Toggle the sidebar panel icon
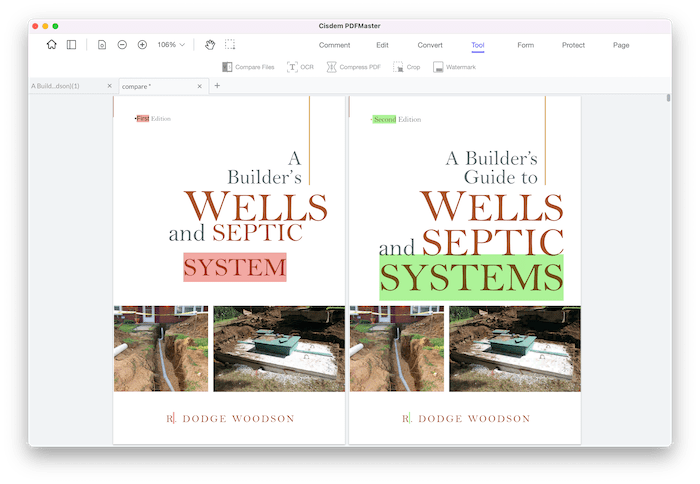 71,45
